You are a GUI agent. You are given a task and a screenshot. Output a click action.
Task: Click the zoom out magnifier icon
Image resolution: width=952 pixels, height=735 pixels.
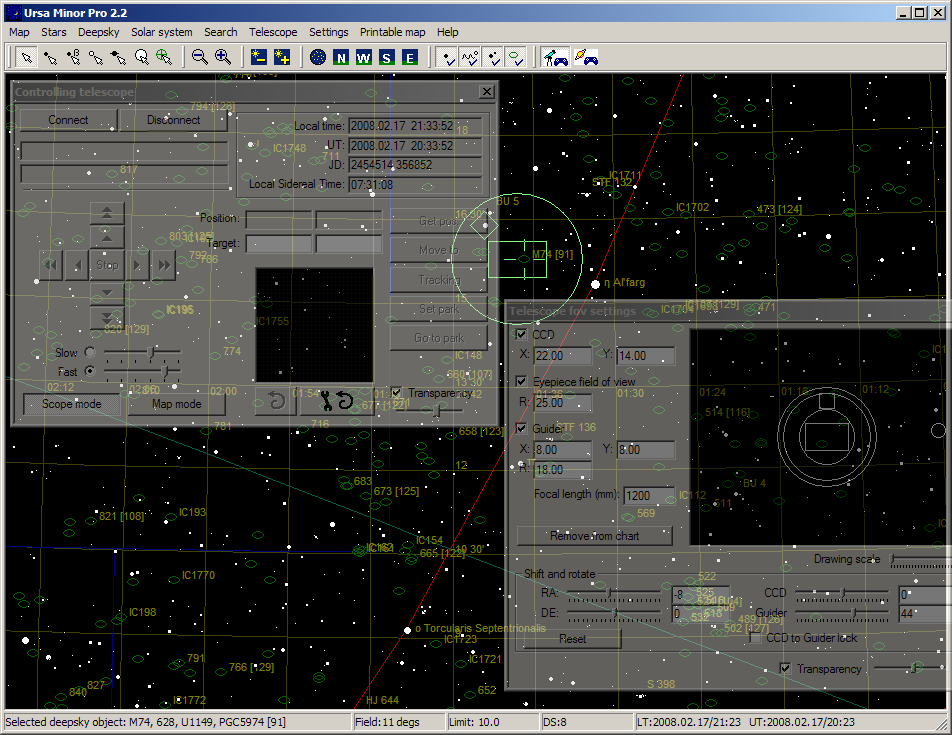(x=200, y=57)
